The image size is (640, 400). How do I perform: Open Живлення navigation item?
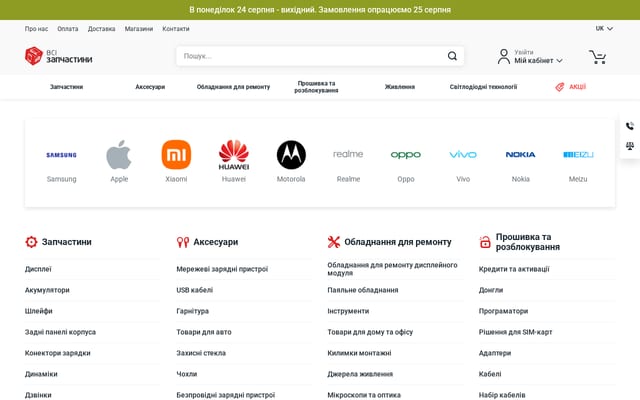400,87
